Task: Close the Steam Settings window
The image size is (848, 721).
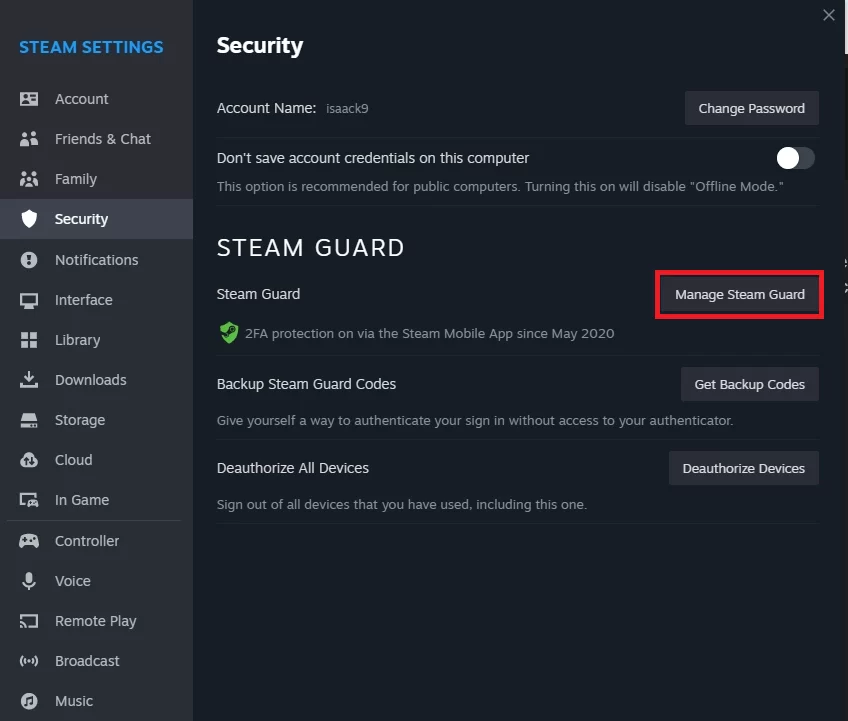Action: [828, 15]
